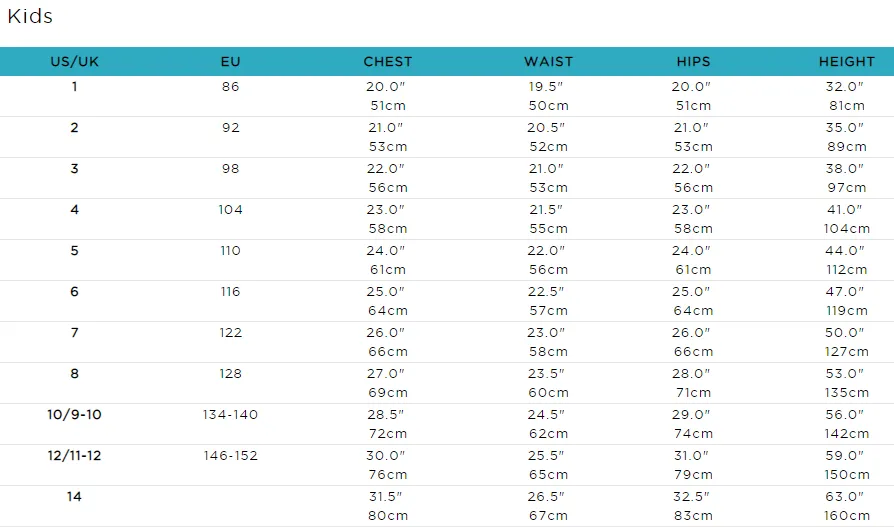Click the US/UK column header

point(74,62)
